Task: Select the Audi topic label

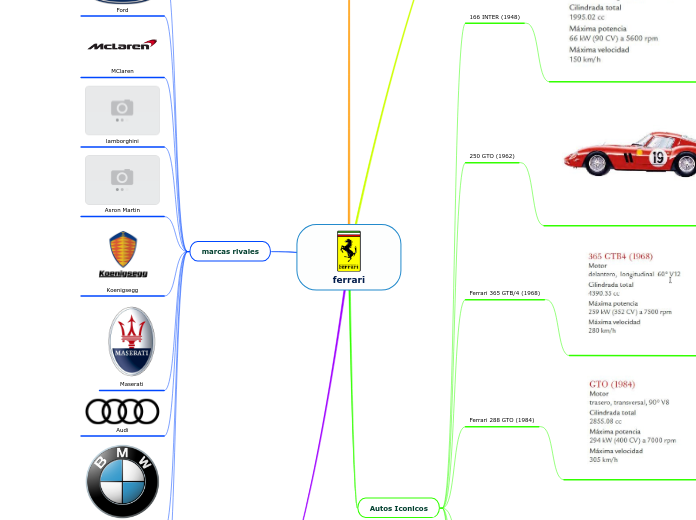Action: click(122, 430)
